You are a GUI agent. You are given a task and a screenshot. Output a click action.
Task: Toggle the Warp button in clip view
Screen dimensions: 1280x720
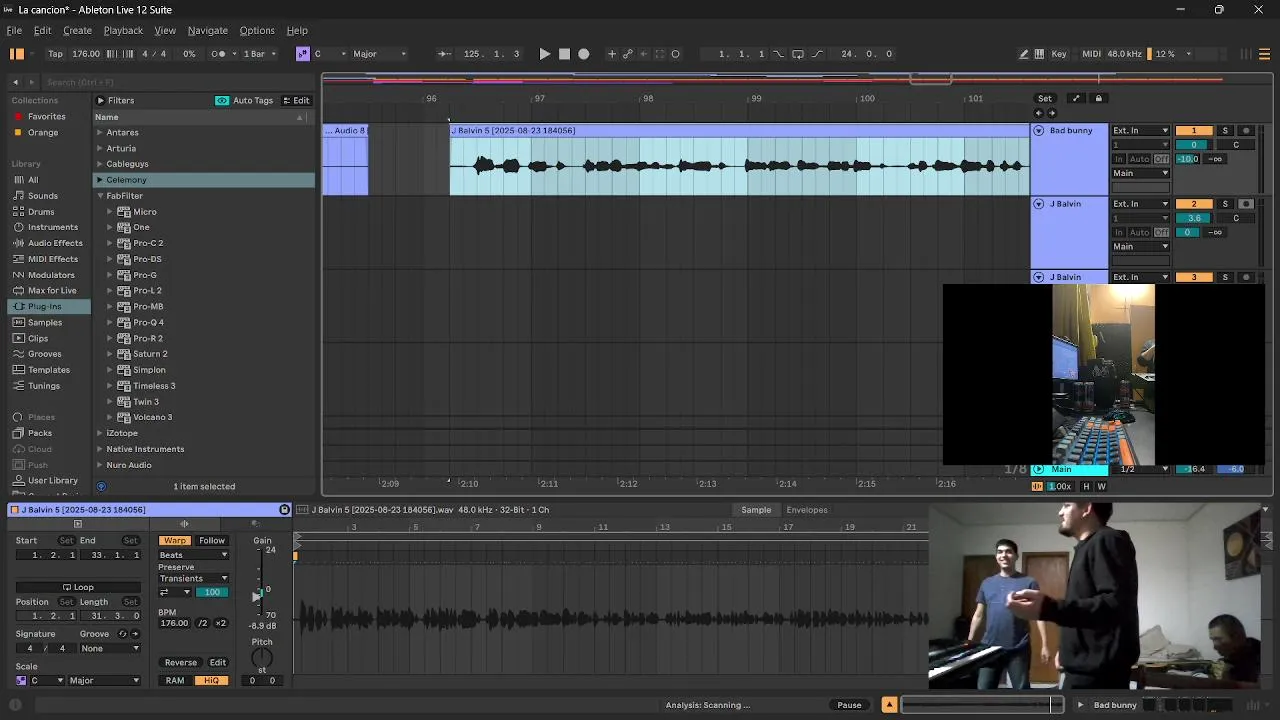click(x=174, y=541)
